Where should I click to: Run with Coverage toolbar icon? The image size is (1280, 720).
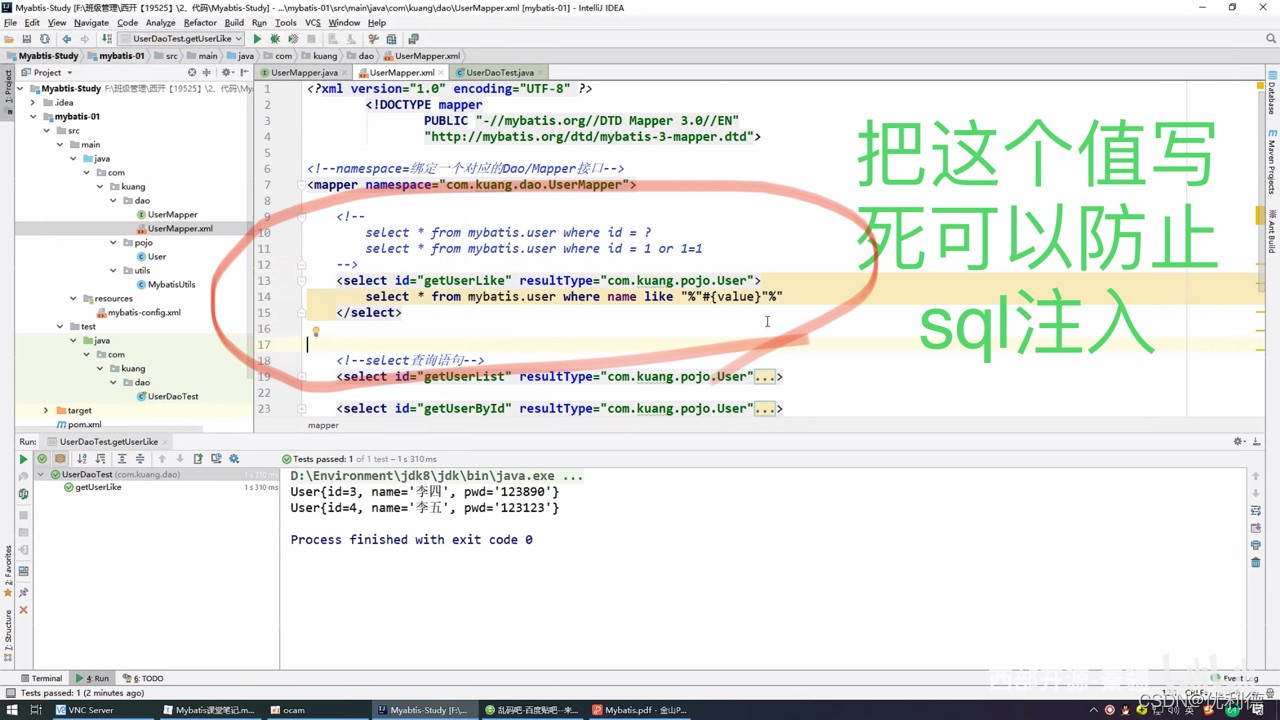pyautogui.click(x=293, y=39)
